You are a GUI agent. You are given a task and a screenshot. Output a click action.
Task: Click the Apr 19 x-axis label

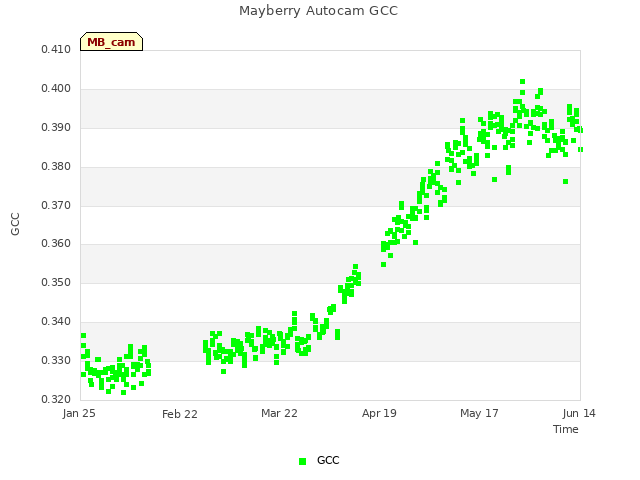tap(379, 413)
